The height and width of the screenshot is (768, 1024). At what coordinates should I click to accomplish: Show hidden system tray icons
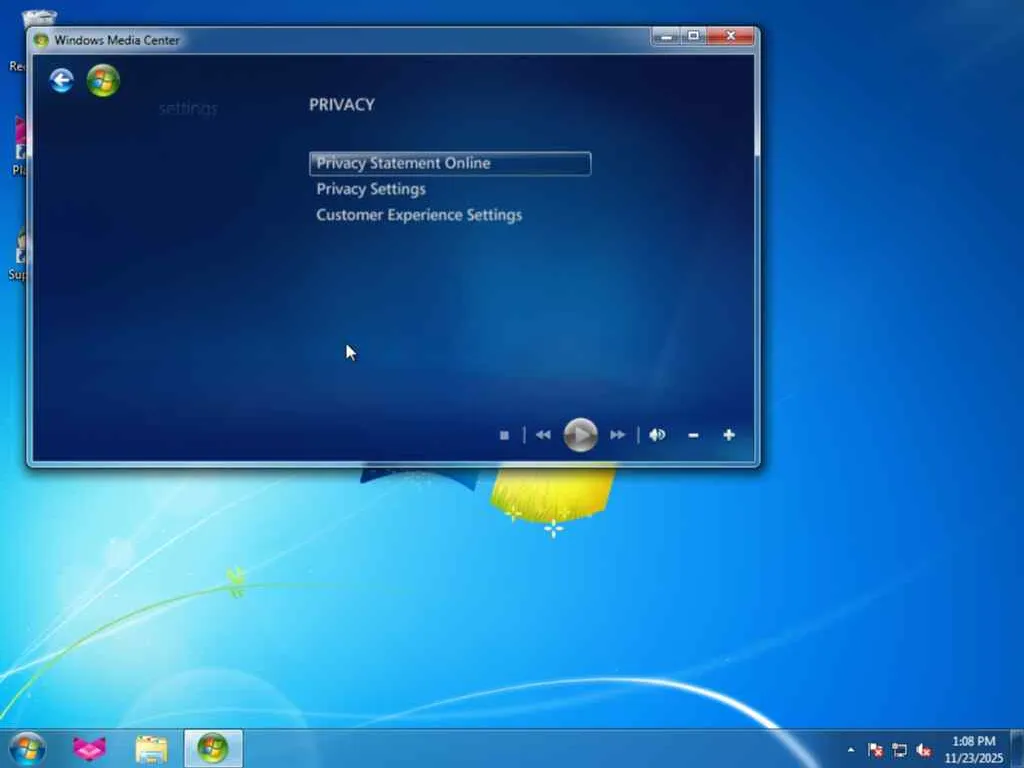pos(851,750)
